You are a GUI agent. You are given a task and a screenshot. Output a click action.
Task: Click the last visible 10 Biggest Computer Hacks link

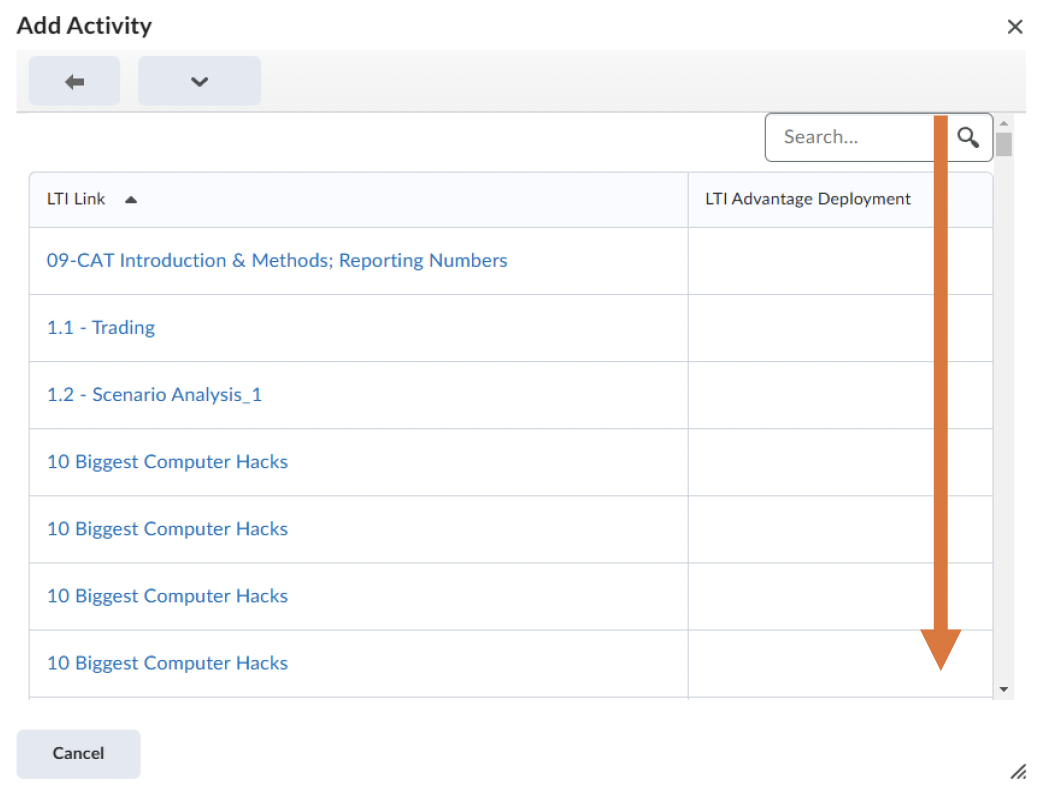pyautogui.click(x=167, y=663)
